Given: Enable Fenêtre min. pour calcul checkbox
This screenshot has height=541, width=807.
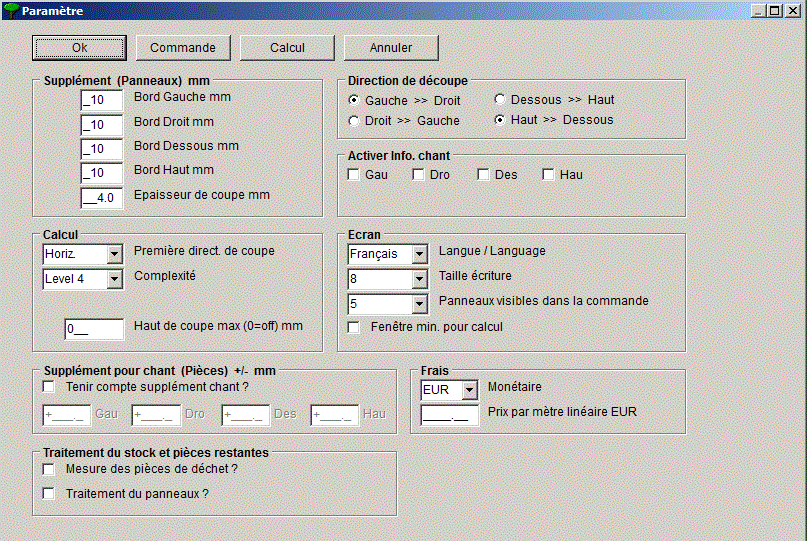Looking at the screenshot, I should pyautogui.click(x=354, y=327).
